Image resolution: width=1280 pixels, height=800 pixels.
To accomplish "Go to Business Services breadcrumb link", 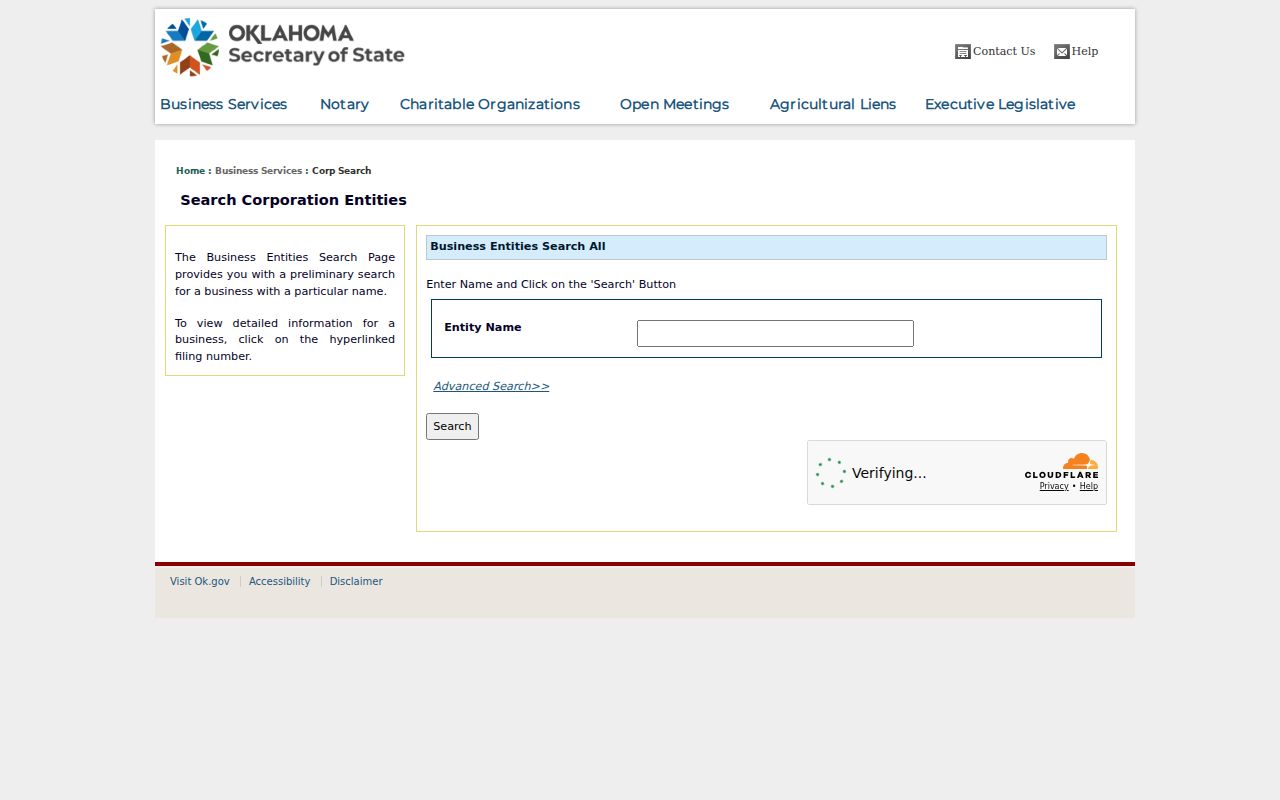I will tap(258, 171).
